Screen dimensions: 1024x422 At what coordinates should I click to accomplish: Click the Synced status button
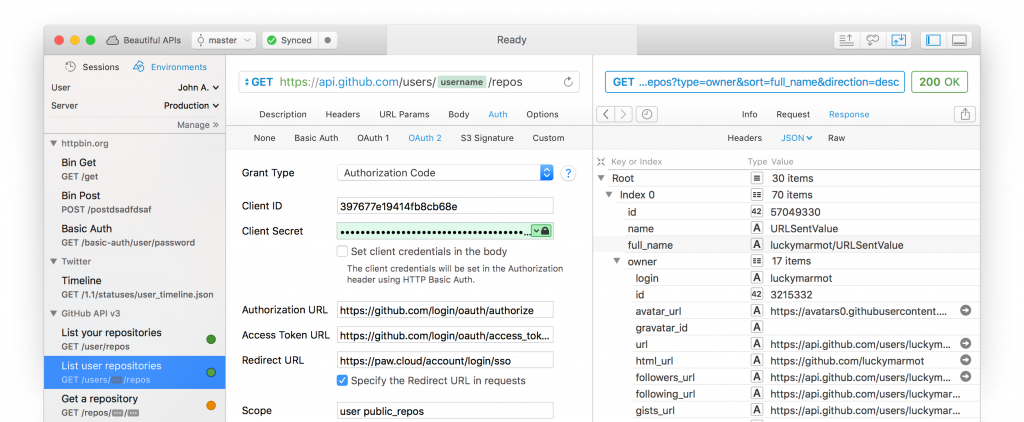point(289,40)
